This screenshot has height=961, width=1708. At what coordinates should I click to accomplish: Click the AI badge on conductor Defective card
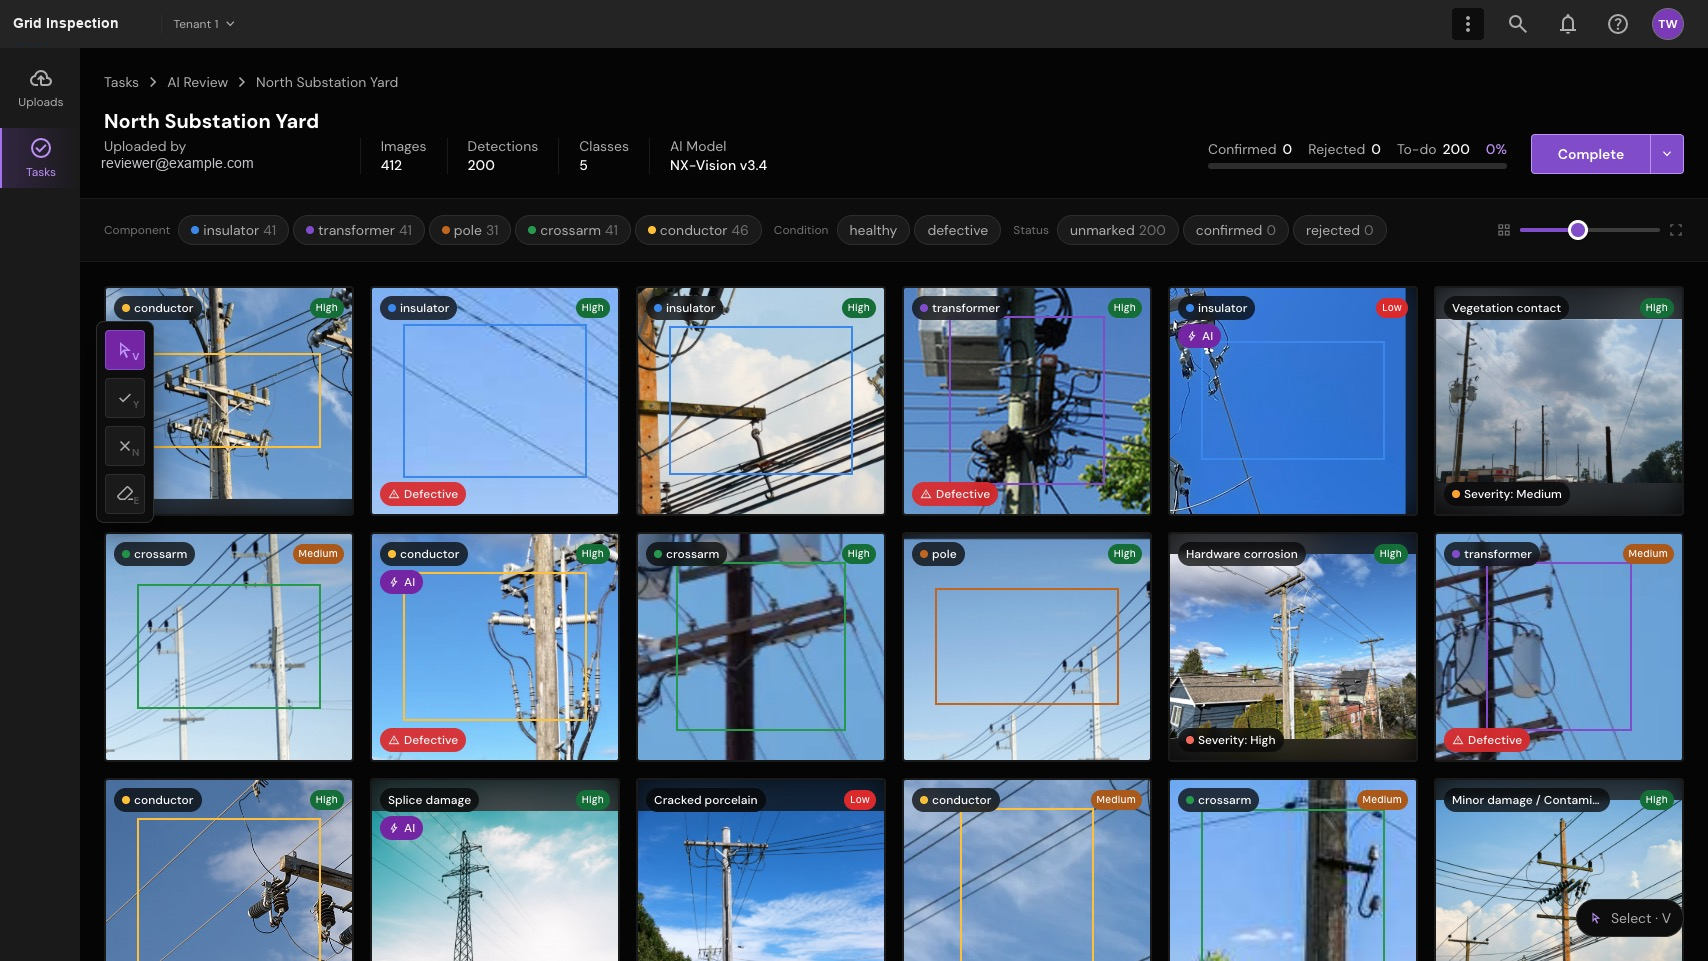pyautogui.click(x=402, y=582)
